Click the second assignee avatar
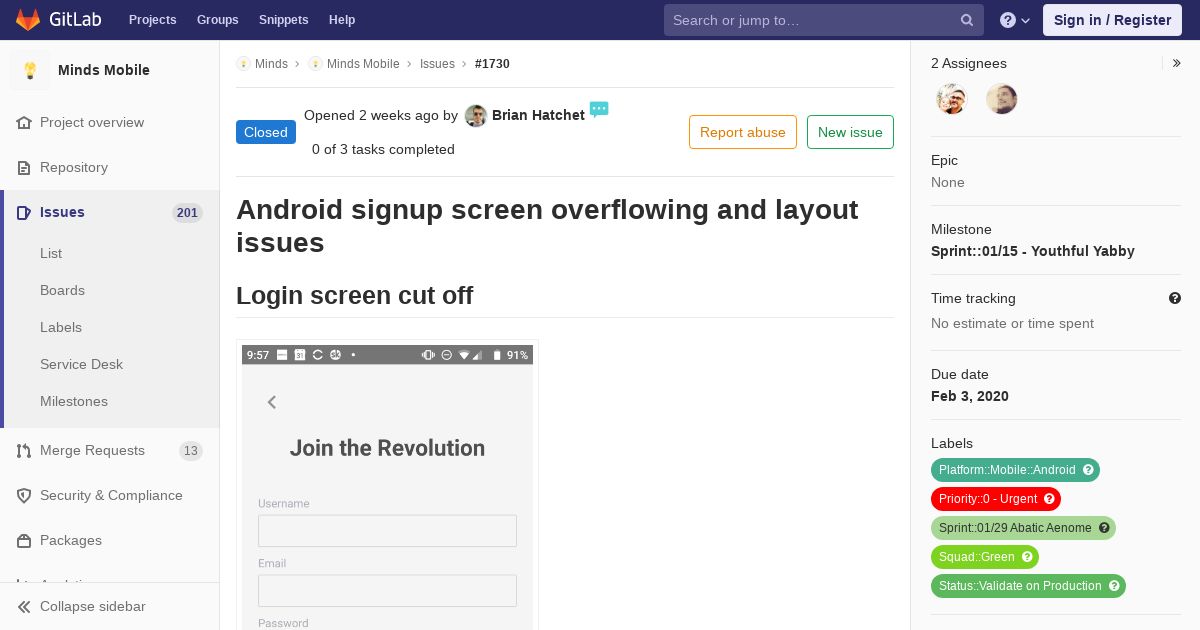Image resolution: width=1200 pixels, height=630 pixels. (x=1002, y=99)
